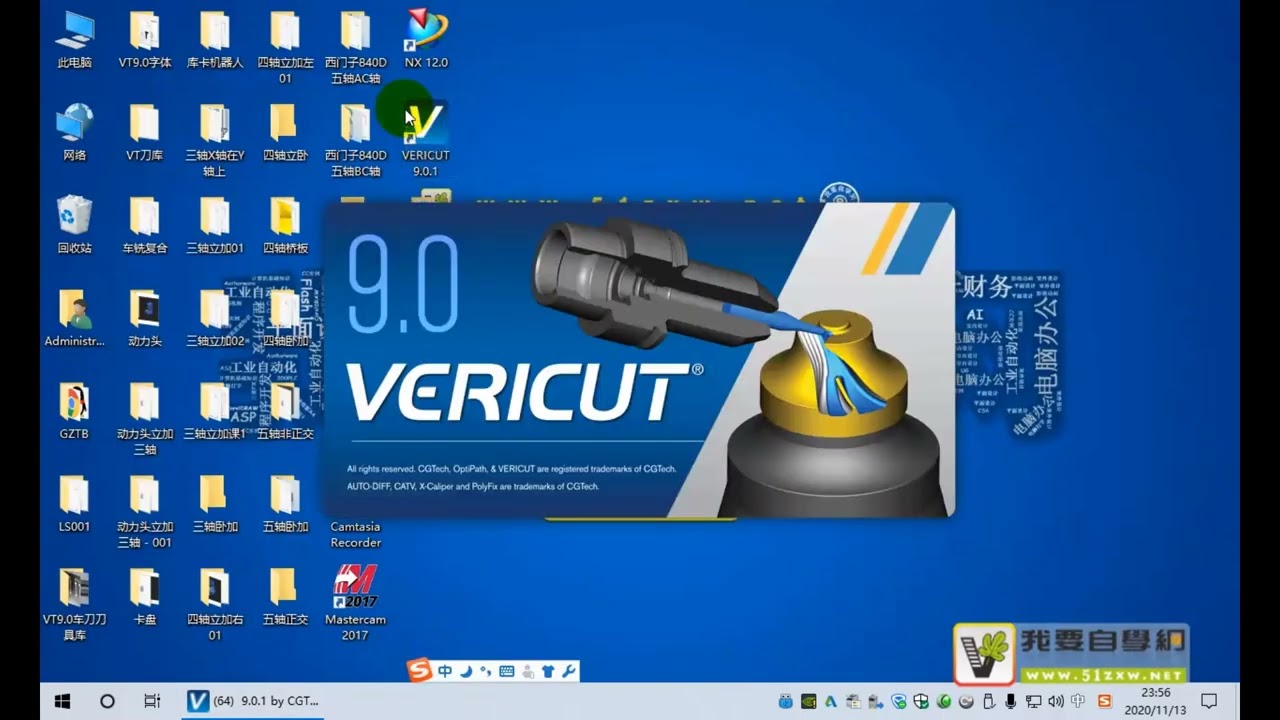
Task: Toggle the 中 input indicator in tray
Action: point(1077,701)
